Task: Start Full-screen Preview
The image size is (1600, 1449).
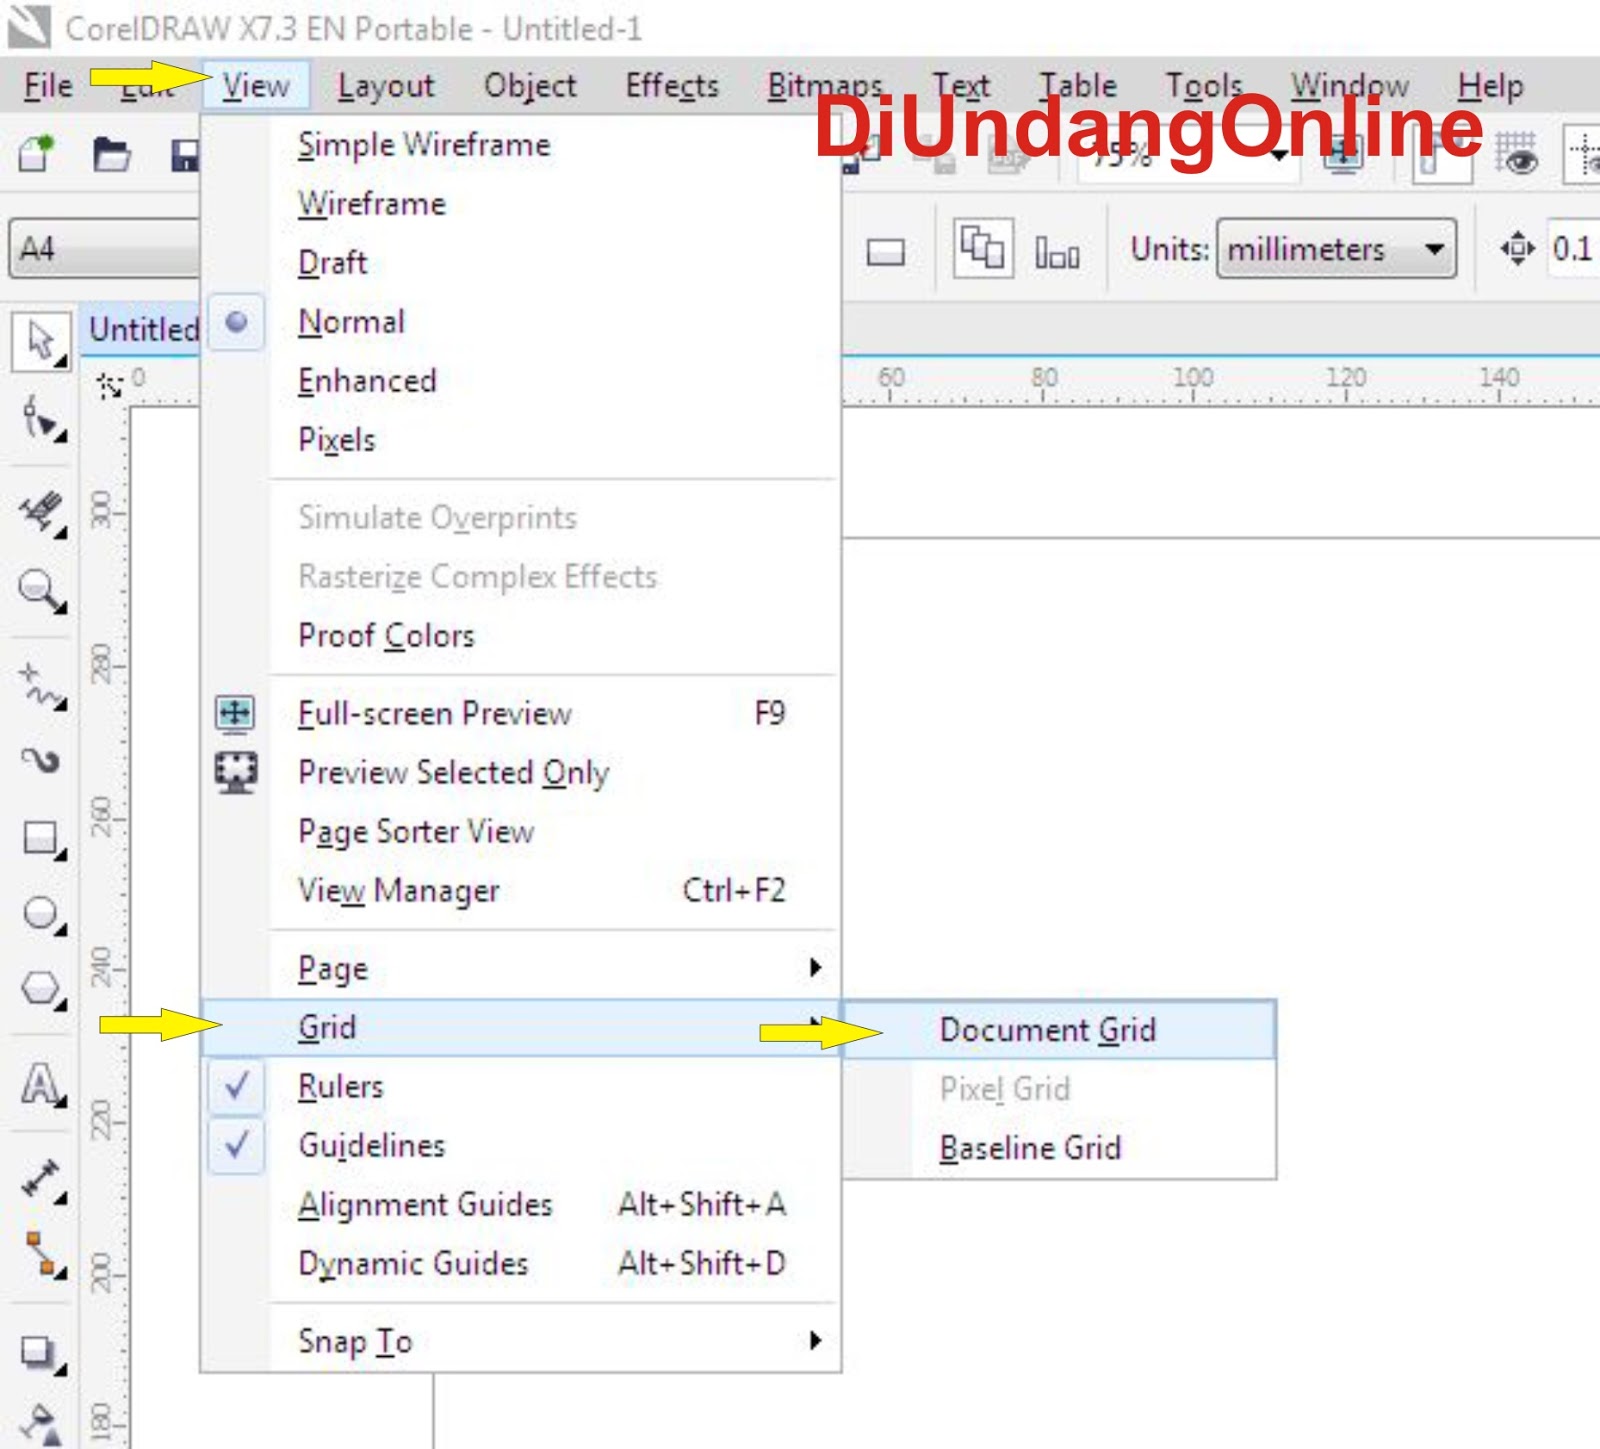Action: [x=436, y=713]
